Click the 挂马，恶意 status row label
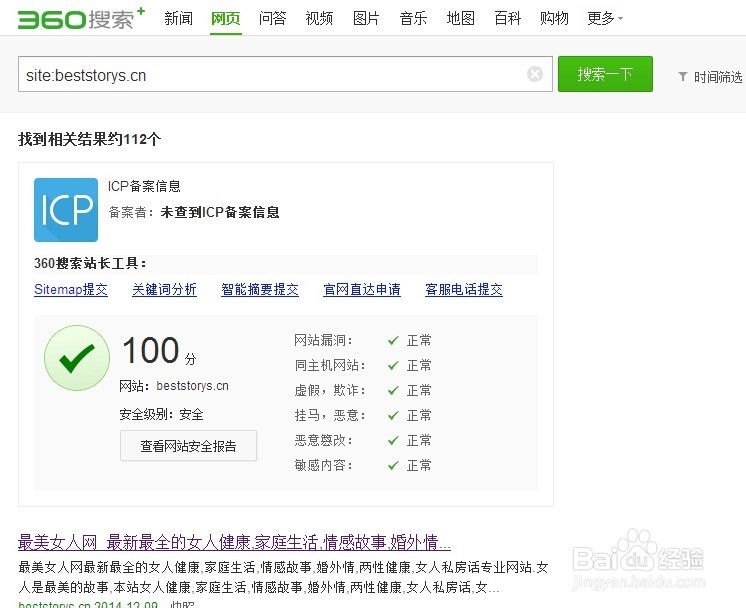746x608 pixels. (x=330, y=415)
